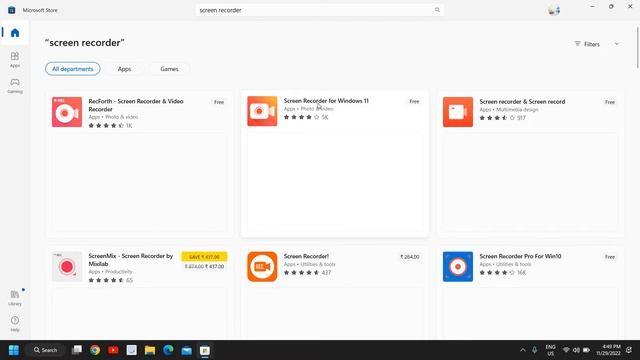The image size is (640, 360).
Task: Open the taskbar clock and date
Action: (x=608, y=350)
